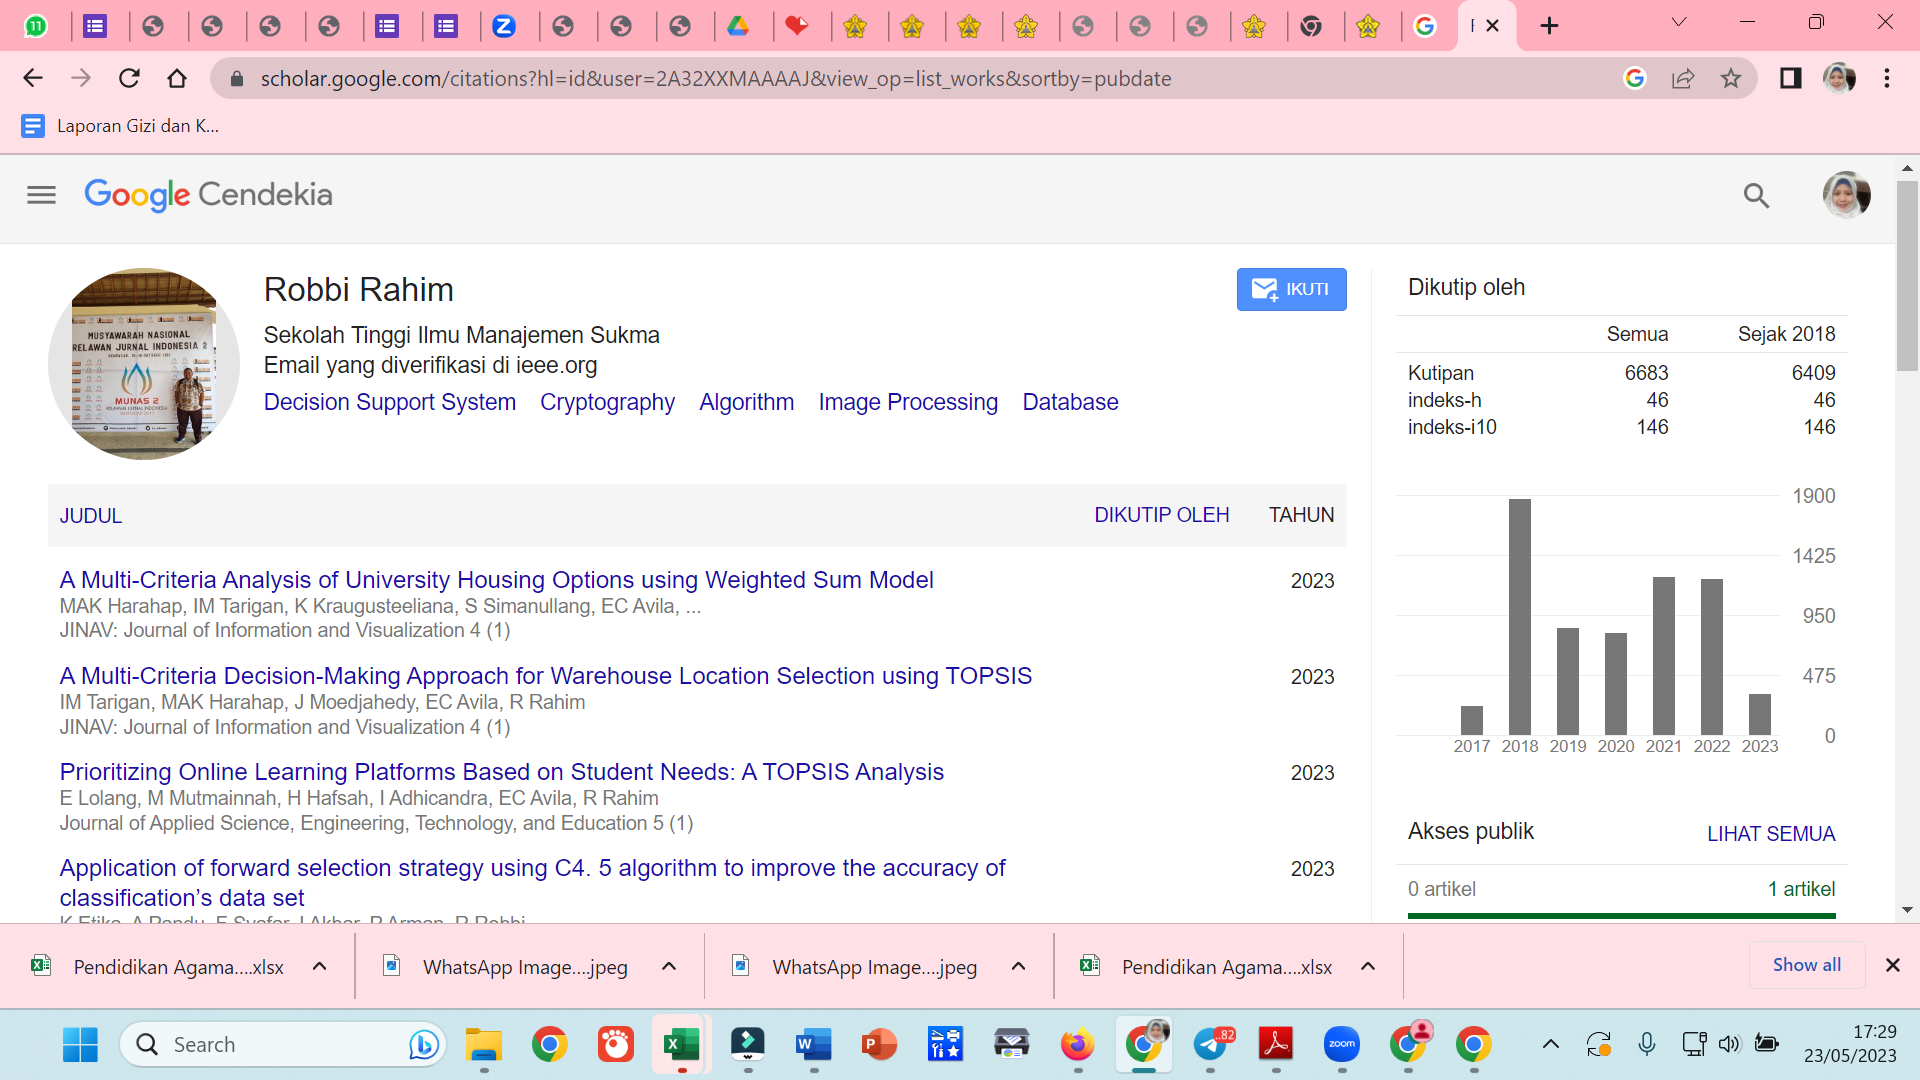
Task: Open File Explorer from taskbar
Action: 483,1045
